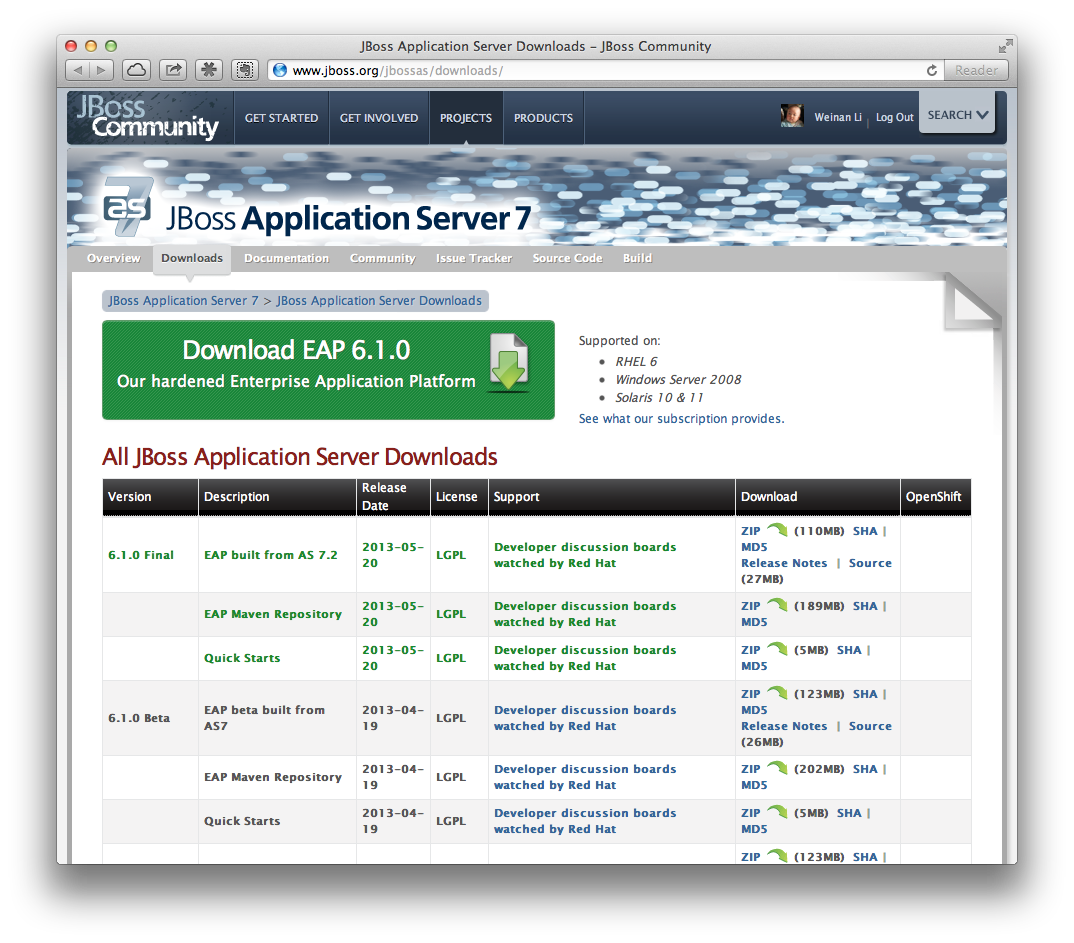Viewport: 1074px width, 943px height.
Task: Open MD5 link for the 6.1.0 Final row
Action: tap(754, 546)
